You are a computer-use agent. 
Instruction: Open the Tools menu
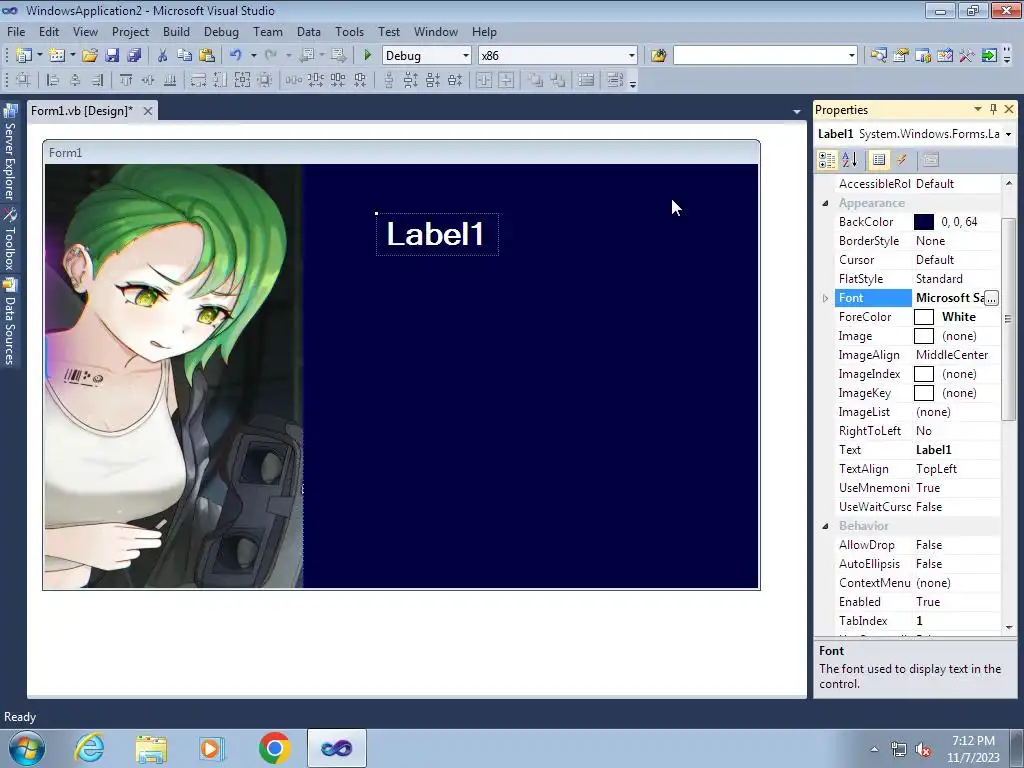pos(349,31)
